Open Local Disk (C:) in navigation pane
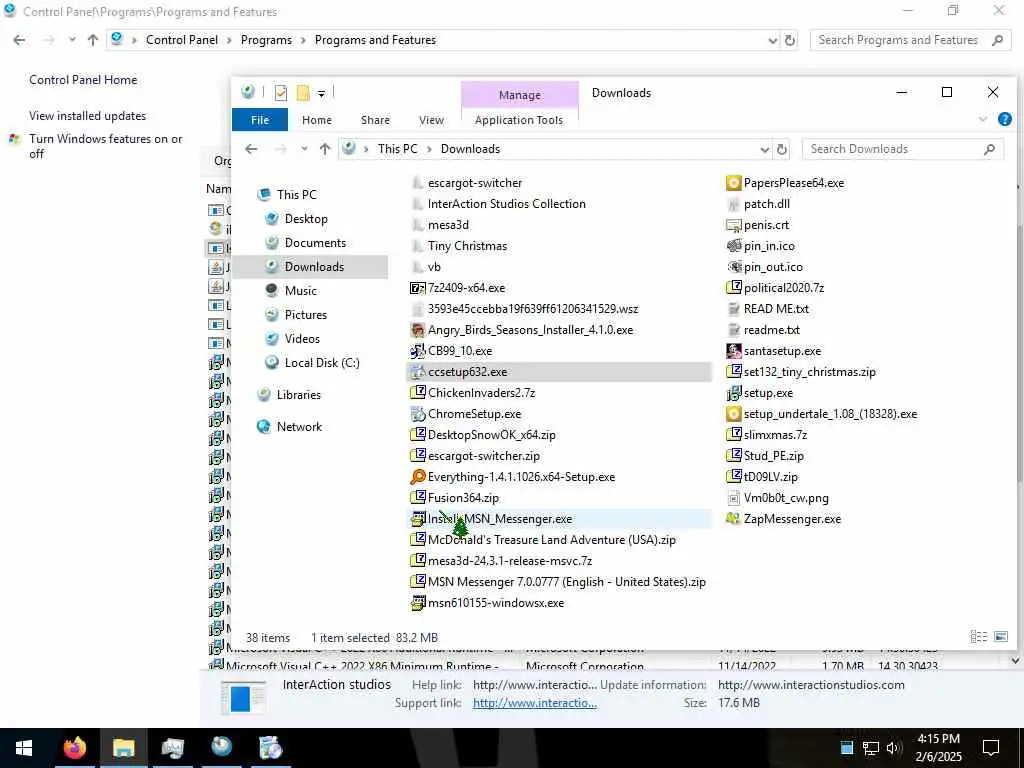Viewport: 1024px width, 768px height. 321,363
